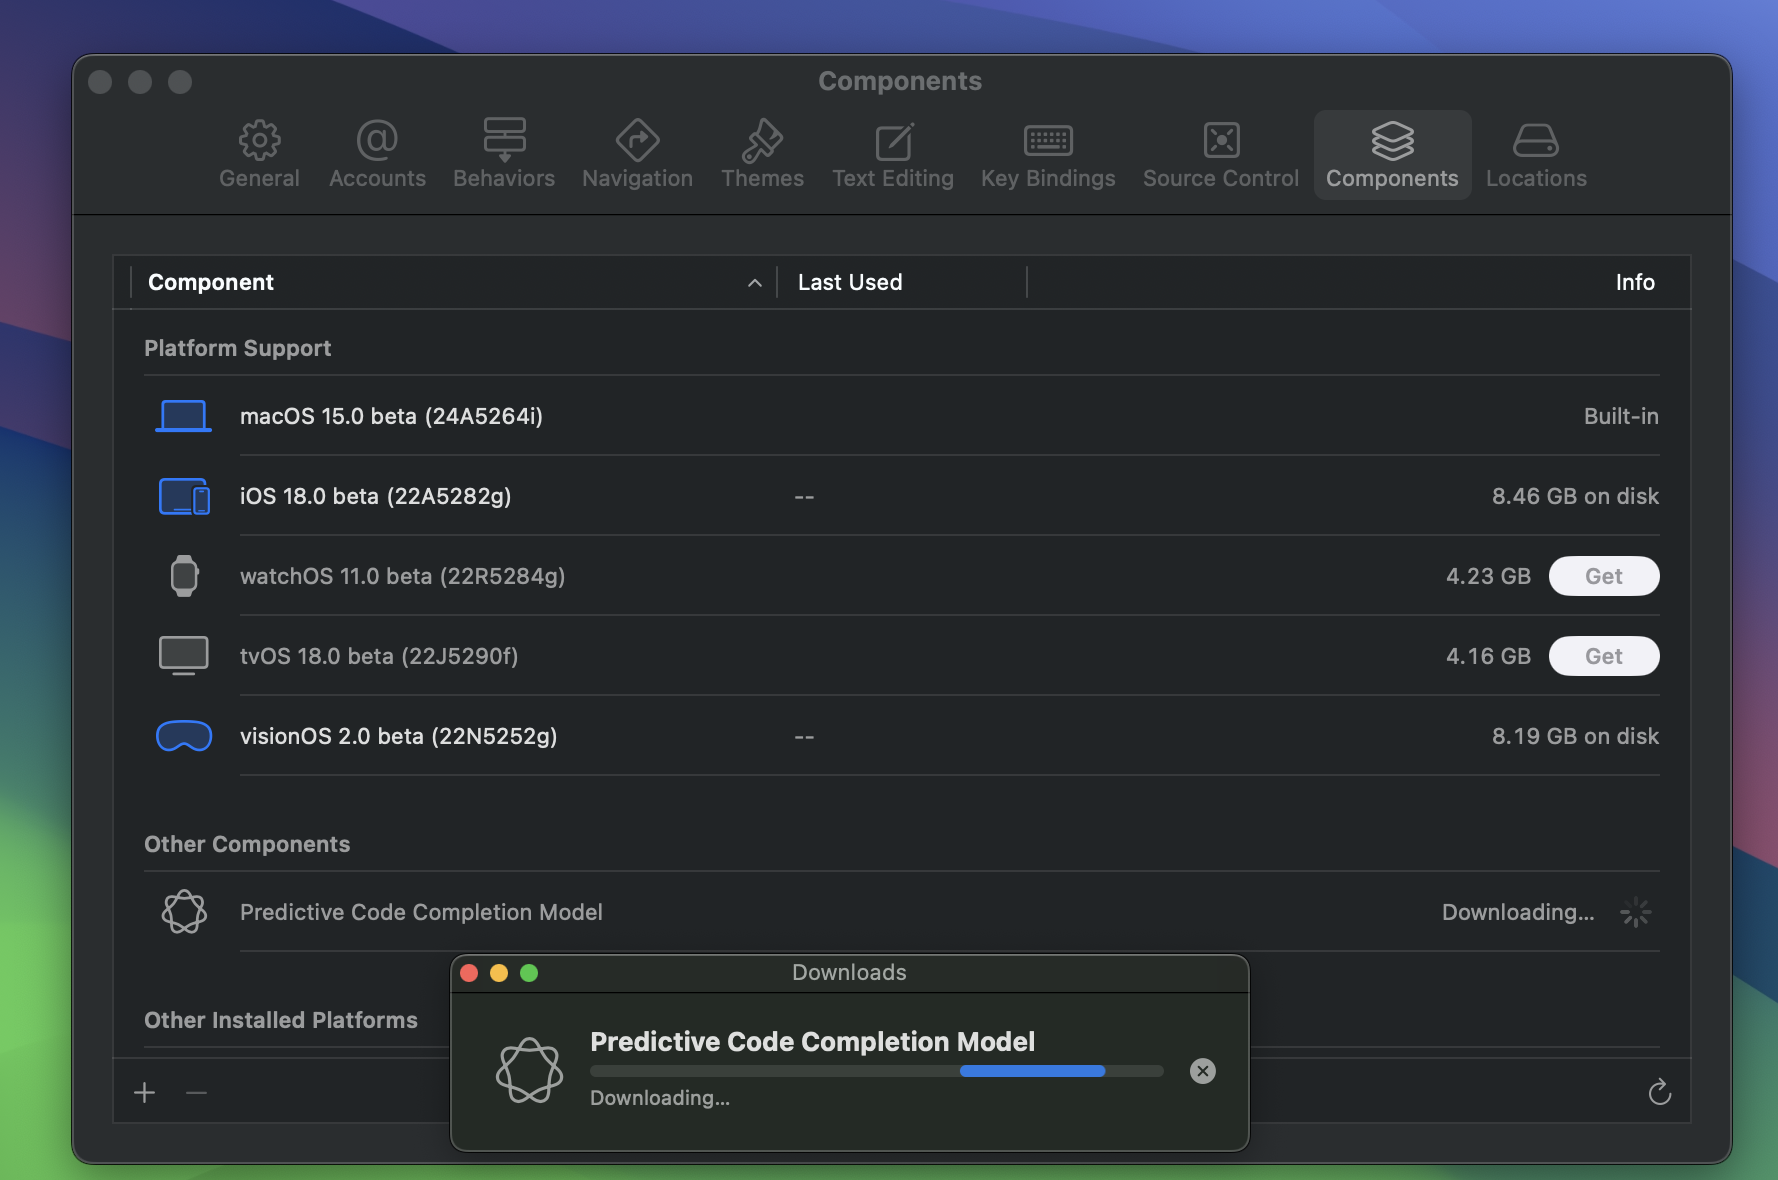Cancel the Predictive Code Completion download
The image size is (1778, 1180).
point(1202,1071)
